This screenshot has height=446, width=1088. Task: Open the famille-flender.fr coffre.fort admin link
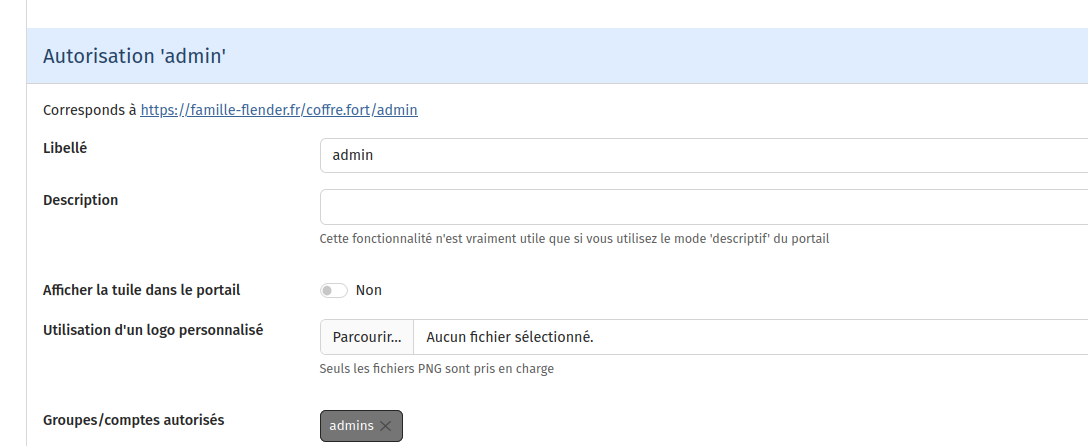(279, 110)
